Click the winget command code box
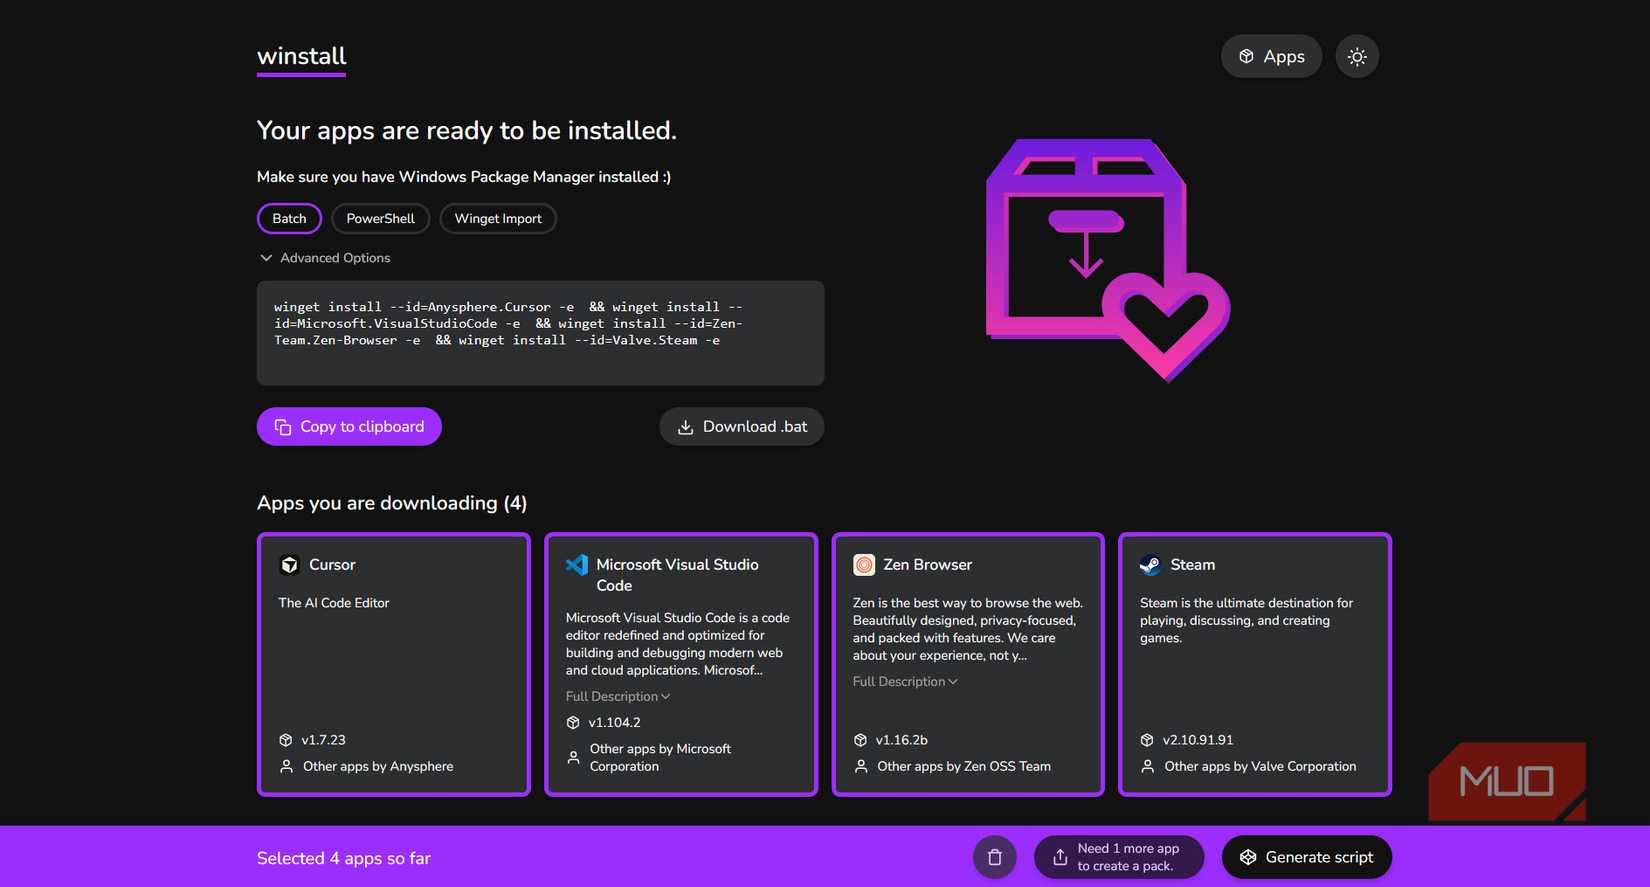Screen dimensions: 1650x887 tap(540, 333)
